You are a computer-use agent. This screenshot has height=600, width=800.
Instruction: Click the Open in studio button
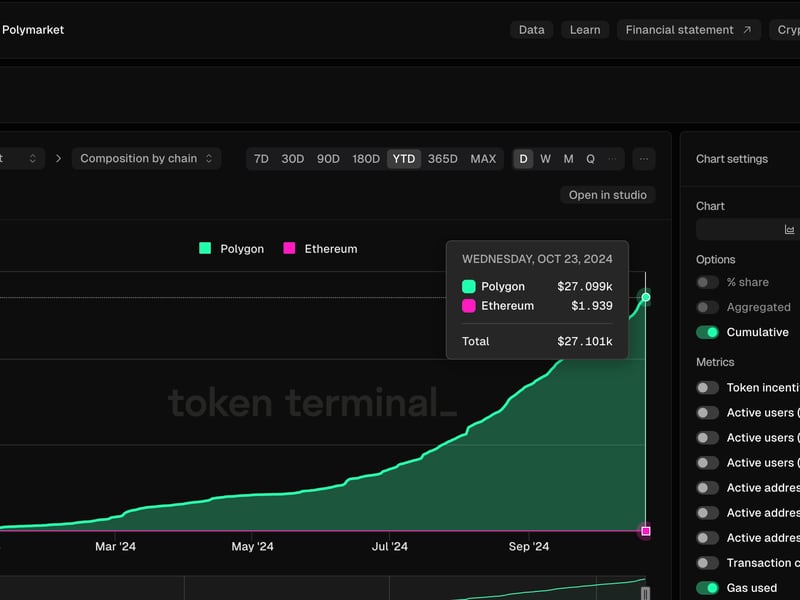[608, 194]
